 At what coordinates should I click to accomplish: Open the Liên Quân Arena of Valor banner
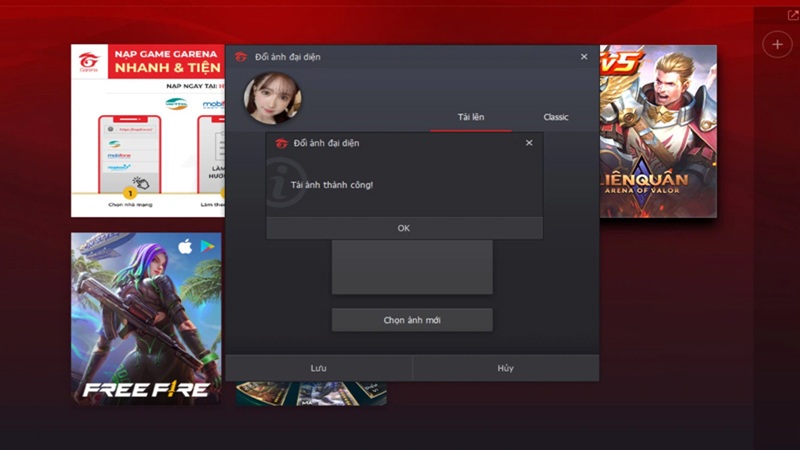[x=658, y=131]
